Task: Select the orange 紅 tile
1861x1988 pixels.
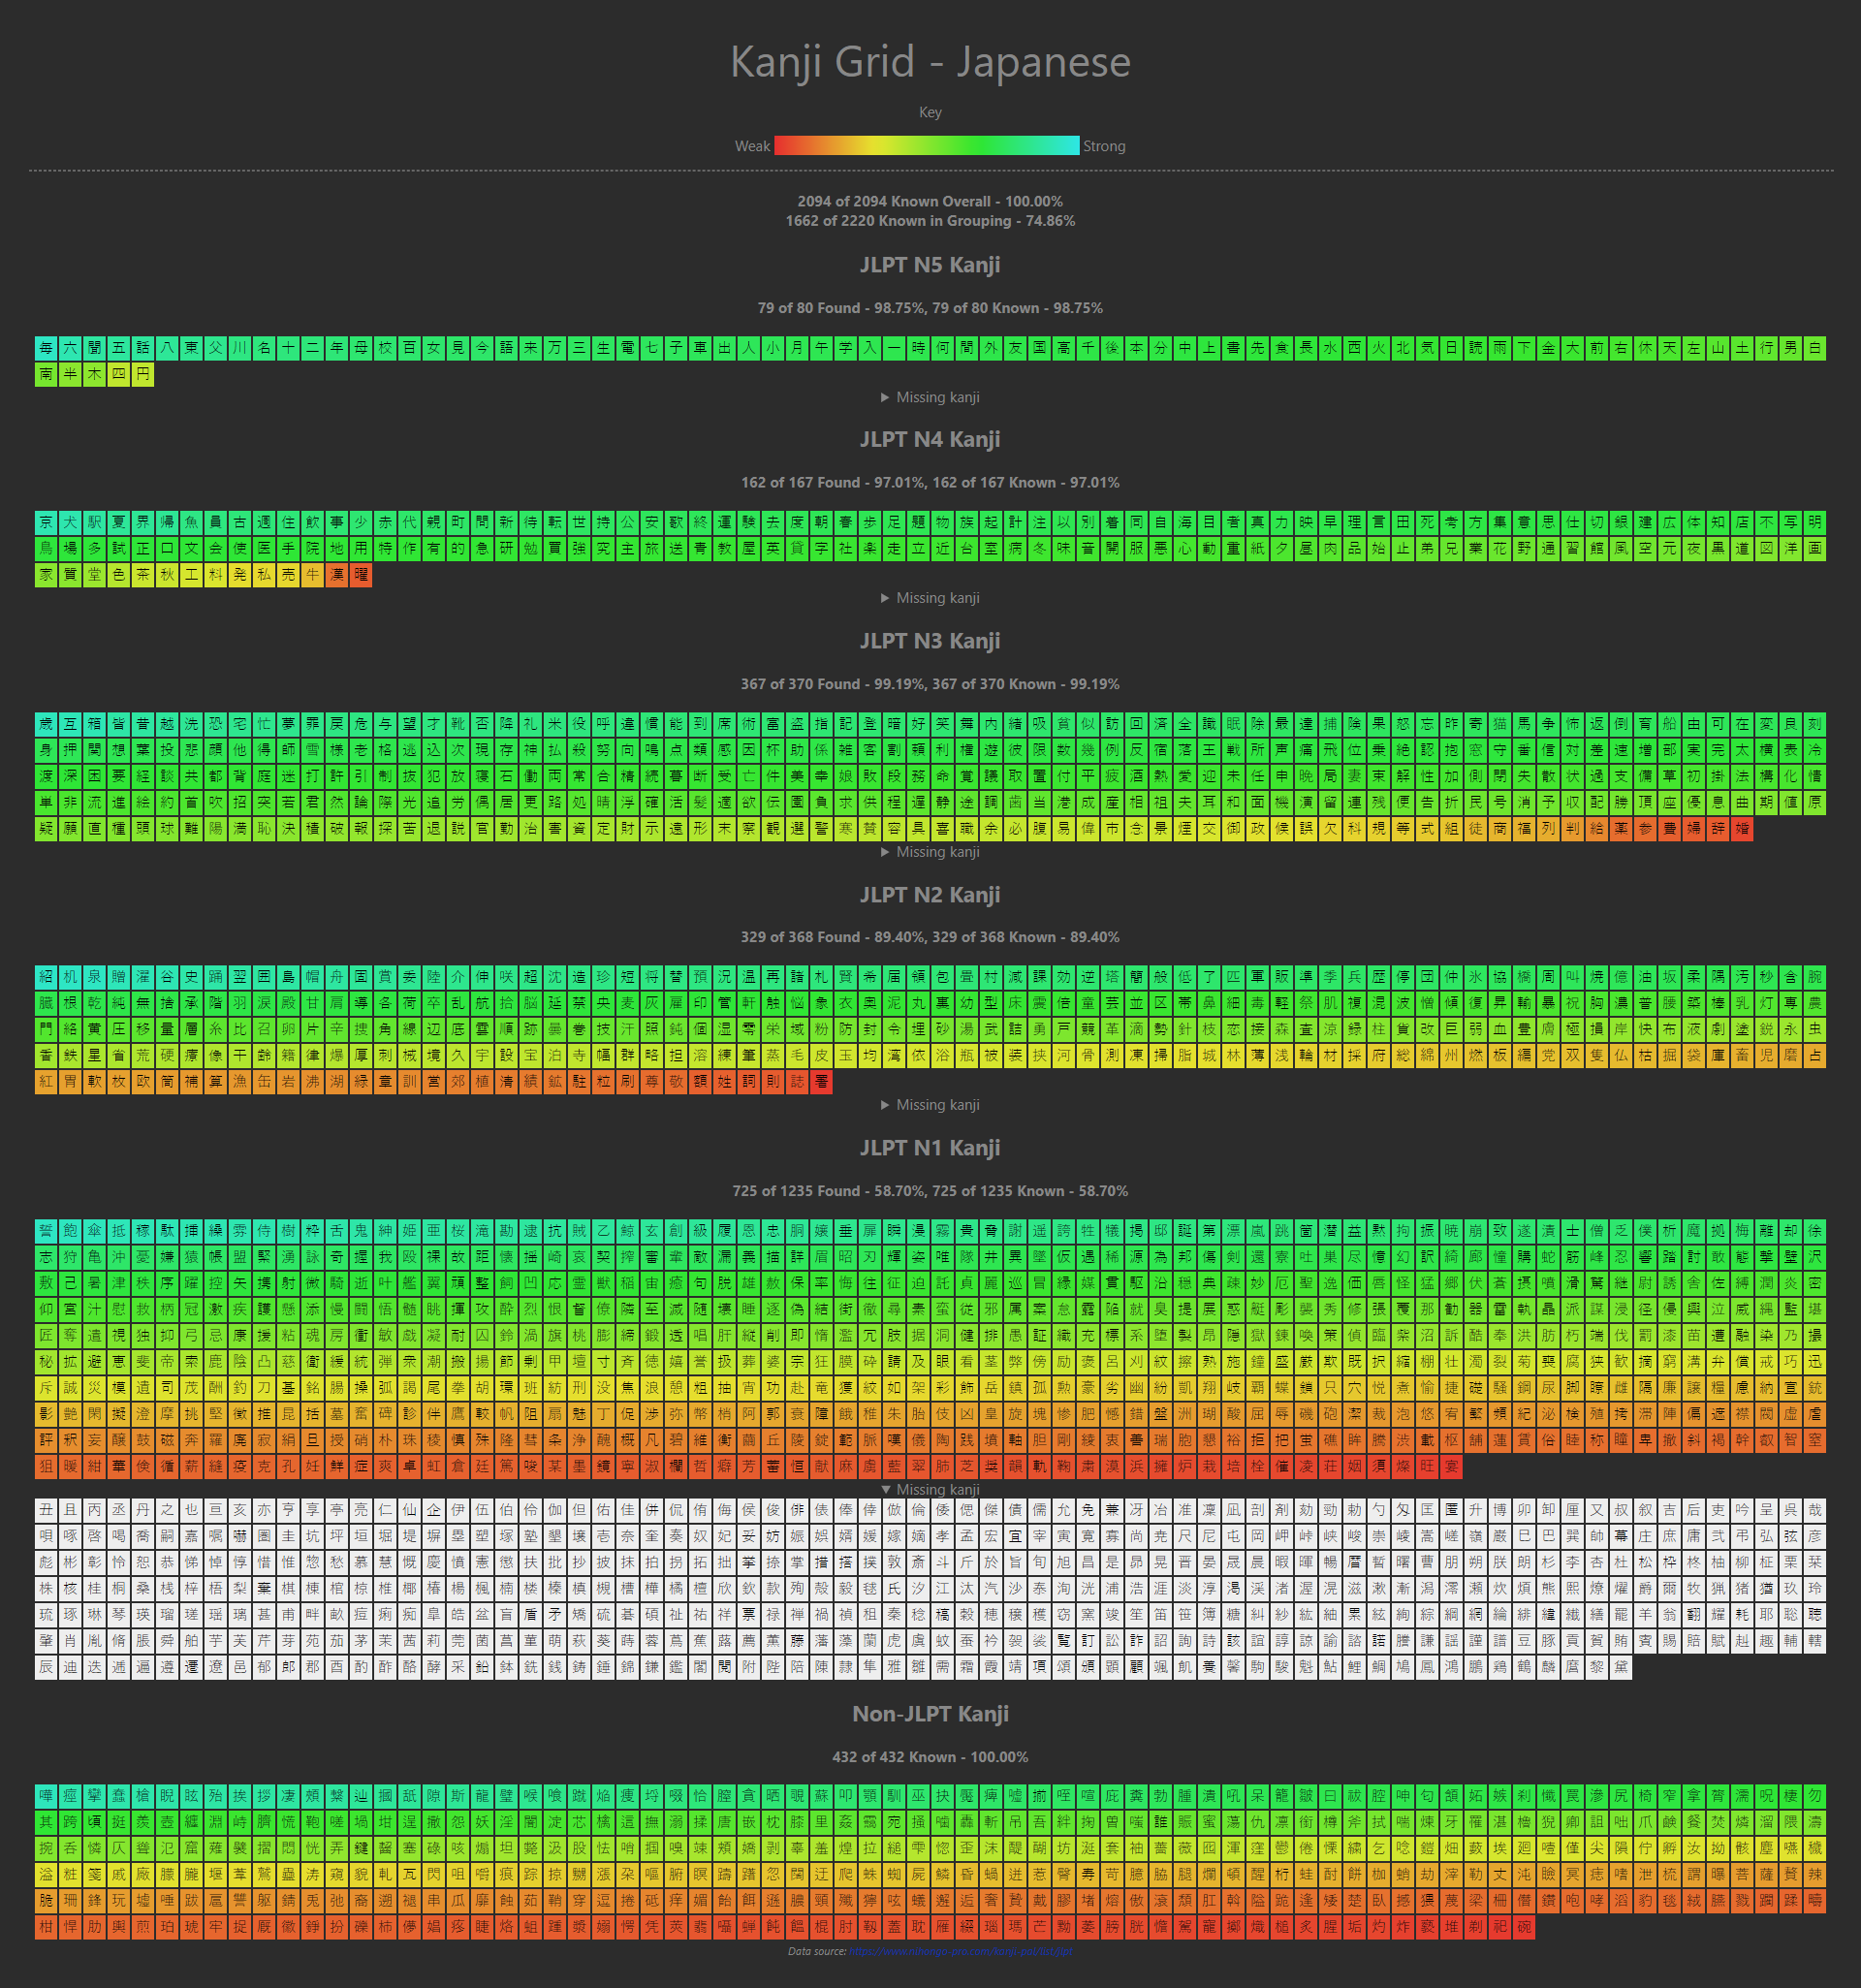Action: 46,1082
